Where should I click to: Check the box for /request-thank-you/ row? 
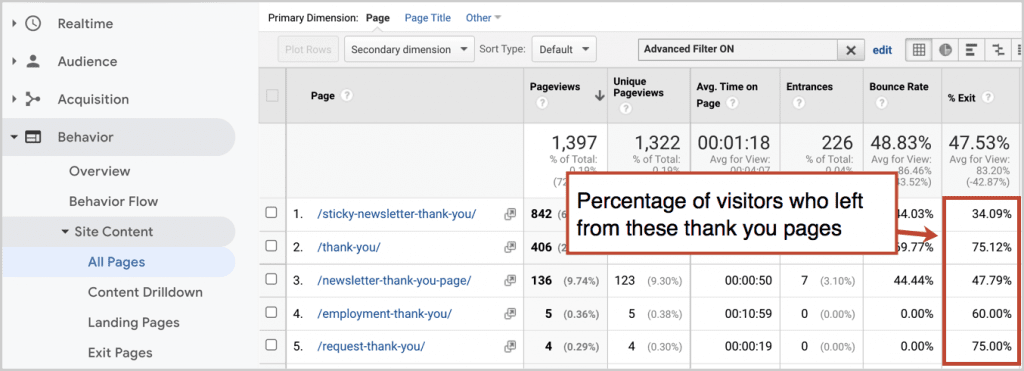coord(272,345)
